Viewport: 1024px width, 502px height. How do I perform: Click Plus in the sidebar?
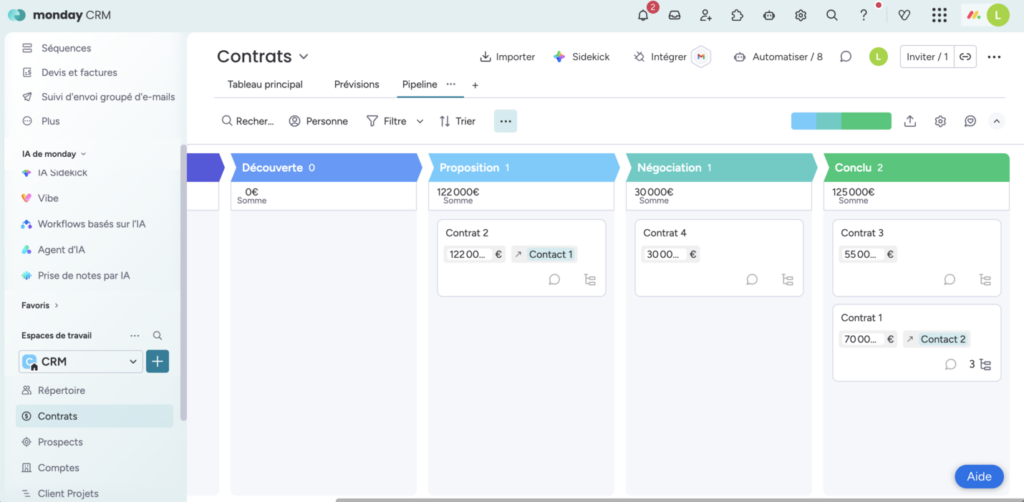click(50, 121)
